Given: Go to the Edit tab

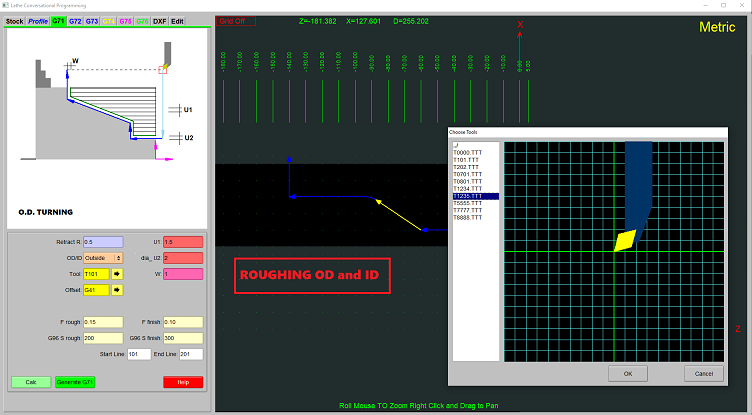Looking at the screenshot, I should [x=177, y=21].
